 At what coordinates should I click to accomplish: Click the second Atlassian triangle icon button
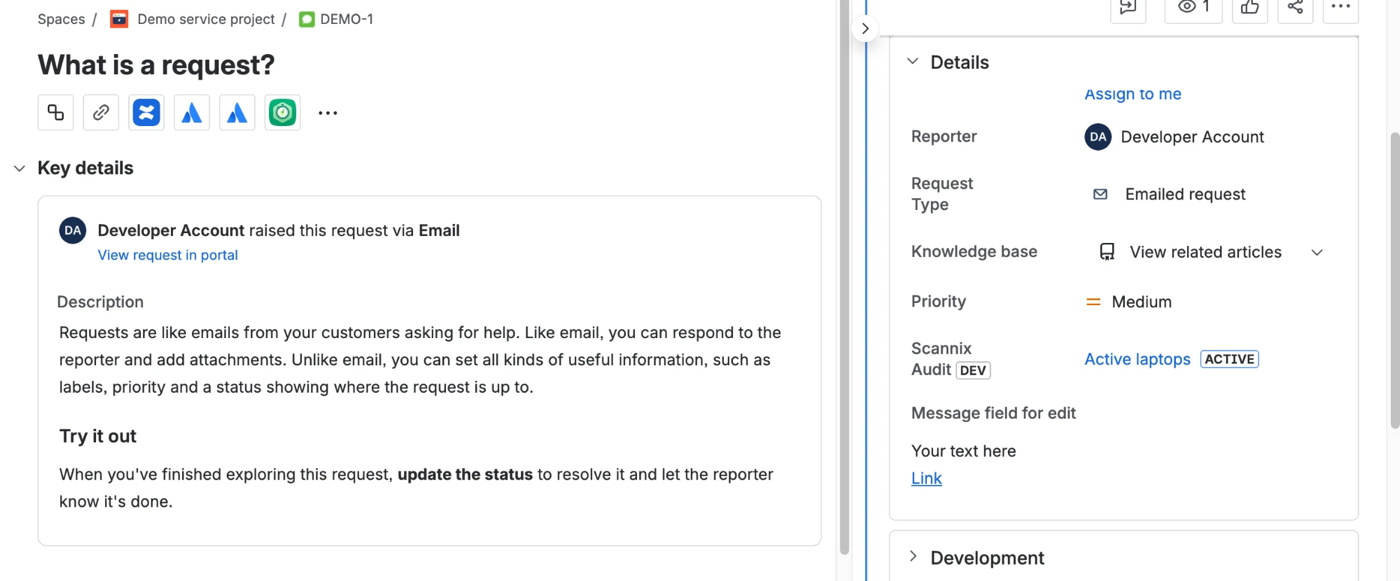click(x=237, y=113)
